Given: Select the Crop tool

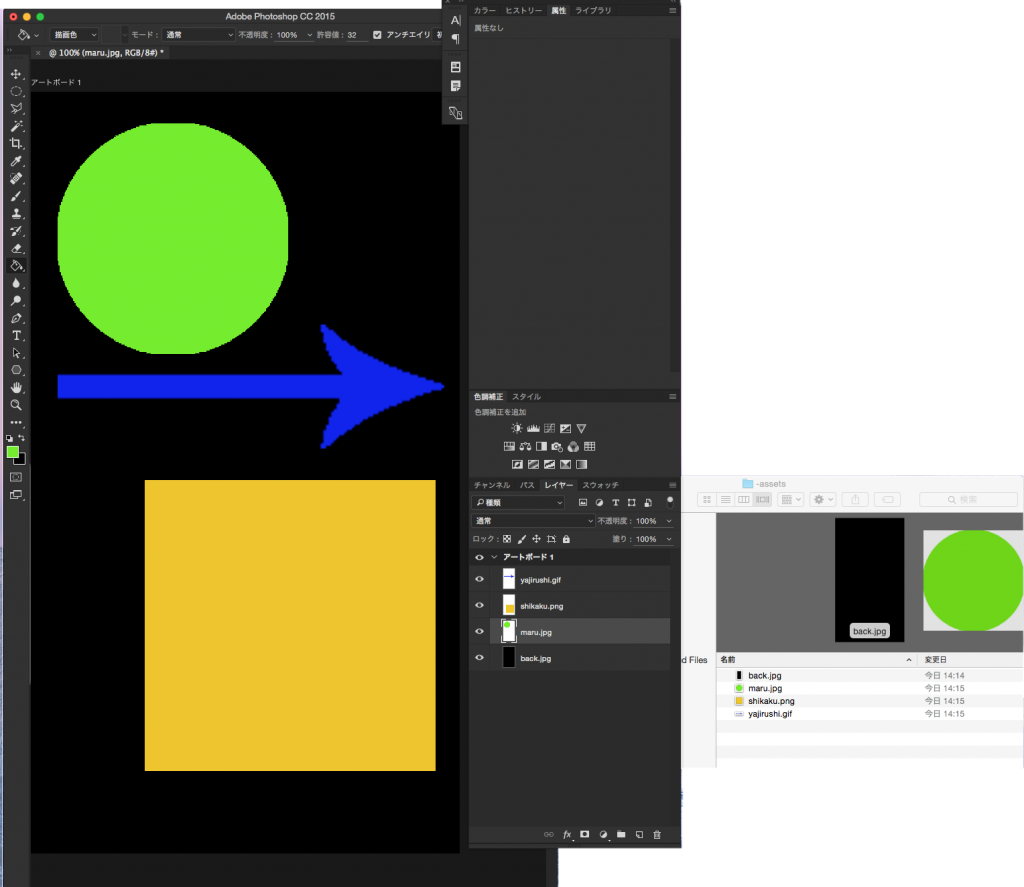Looking at the screenshot, I should (16, 144).
